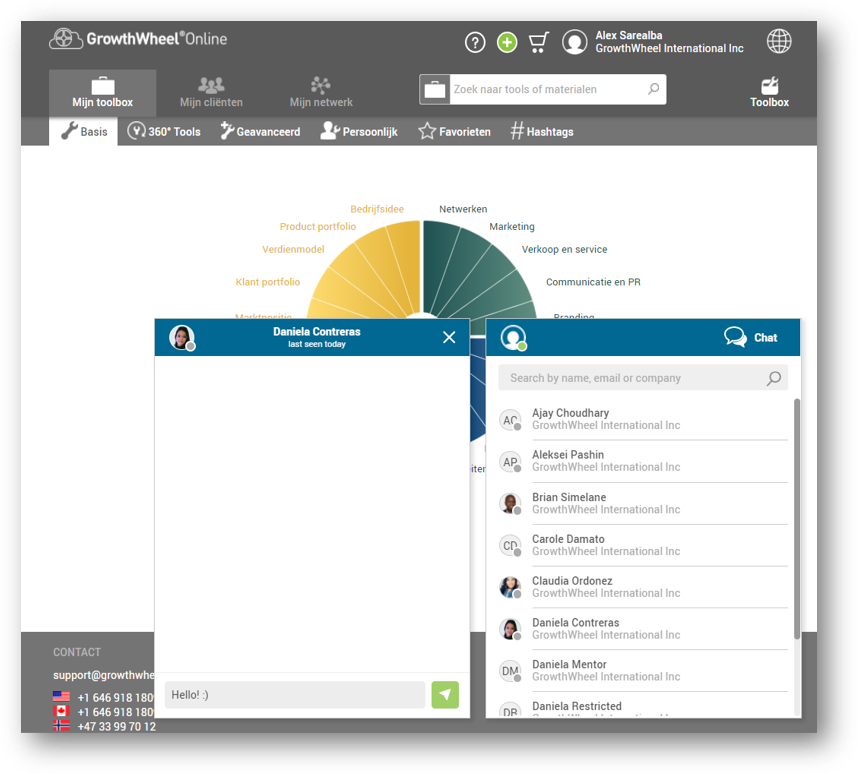Image resolution: width=858 pixels, height=774 pixels.
Task: Open chat with Daniela Mentor
Action: point(644,671)
